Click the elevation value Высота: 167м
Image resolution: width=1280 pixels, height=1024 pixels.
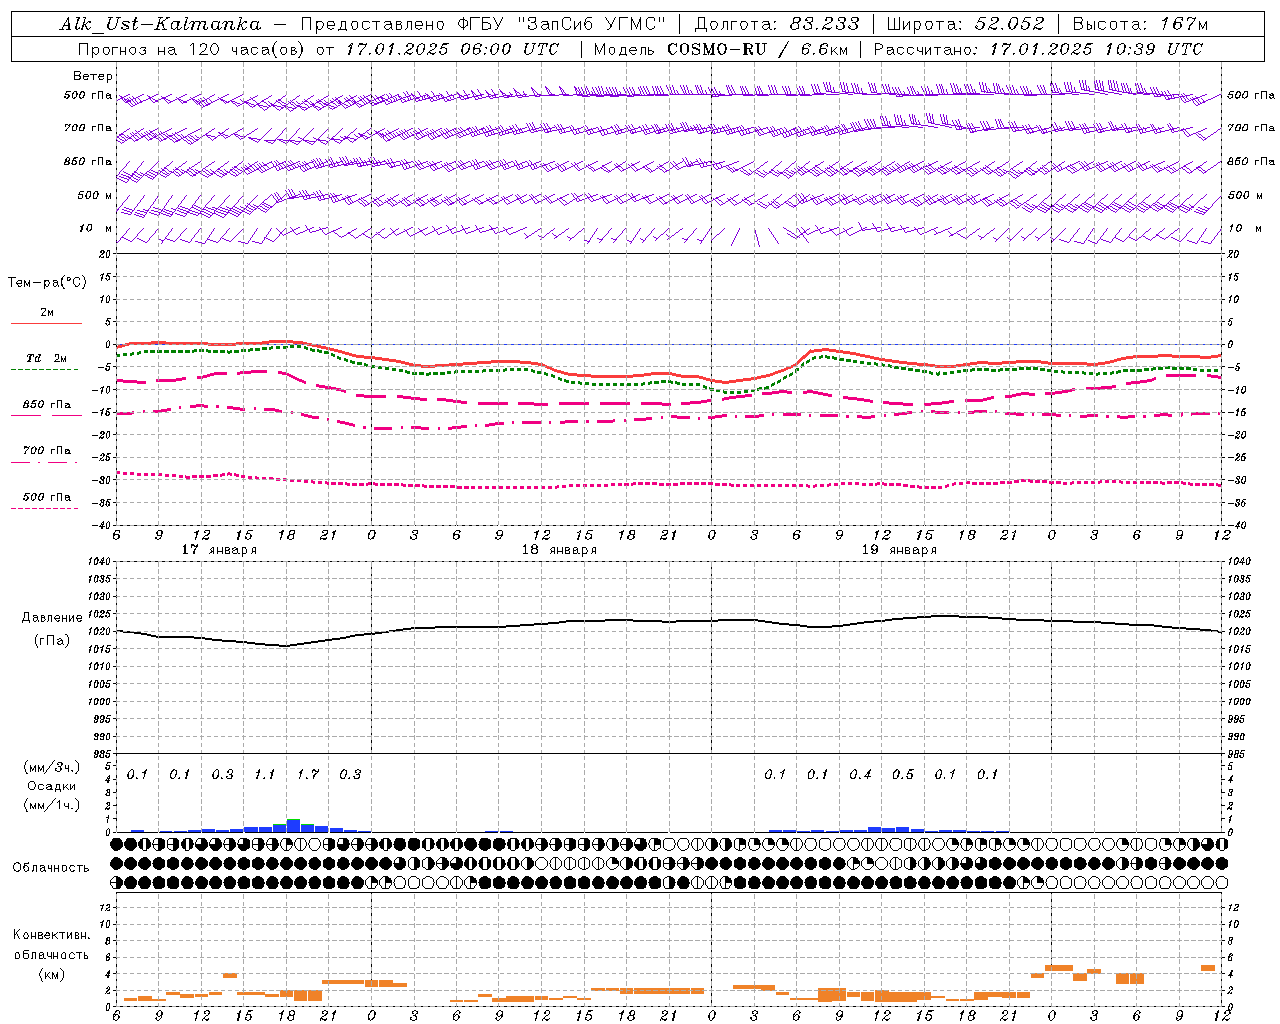1140,24
